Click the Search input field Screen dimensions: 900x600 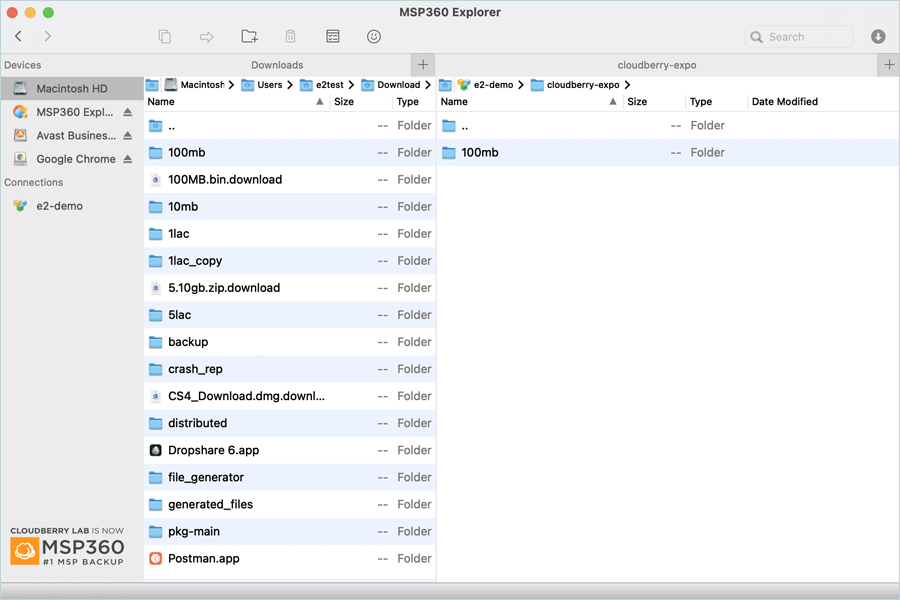806,37
